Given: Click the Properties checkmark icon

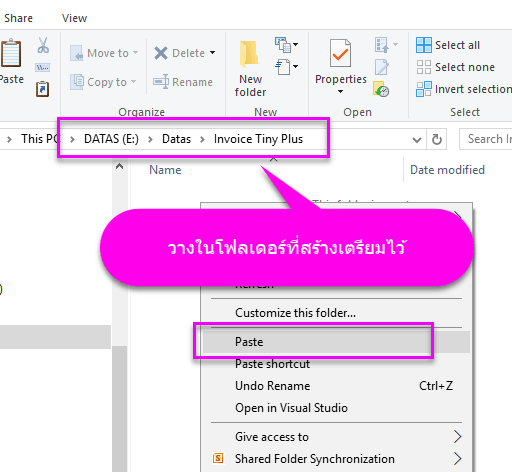Looking at the screenshot, I should pos(340,53).
